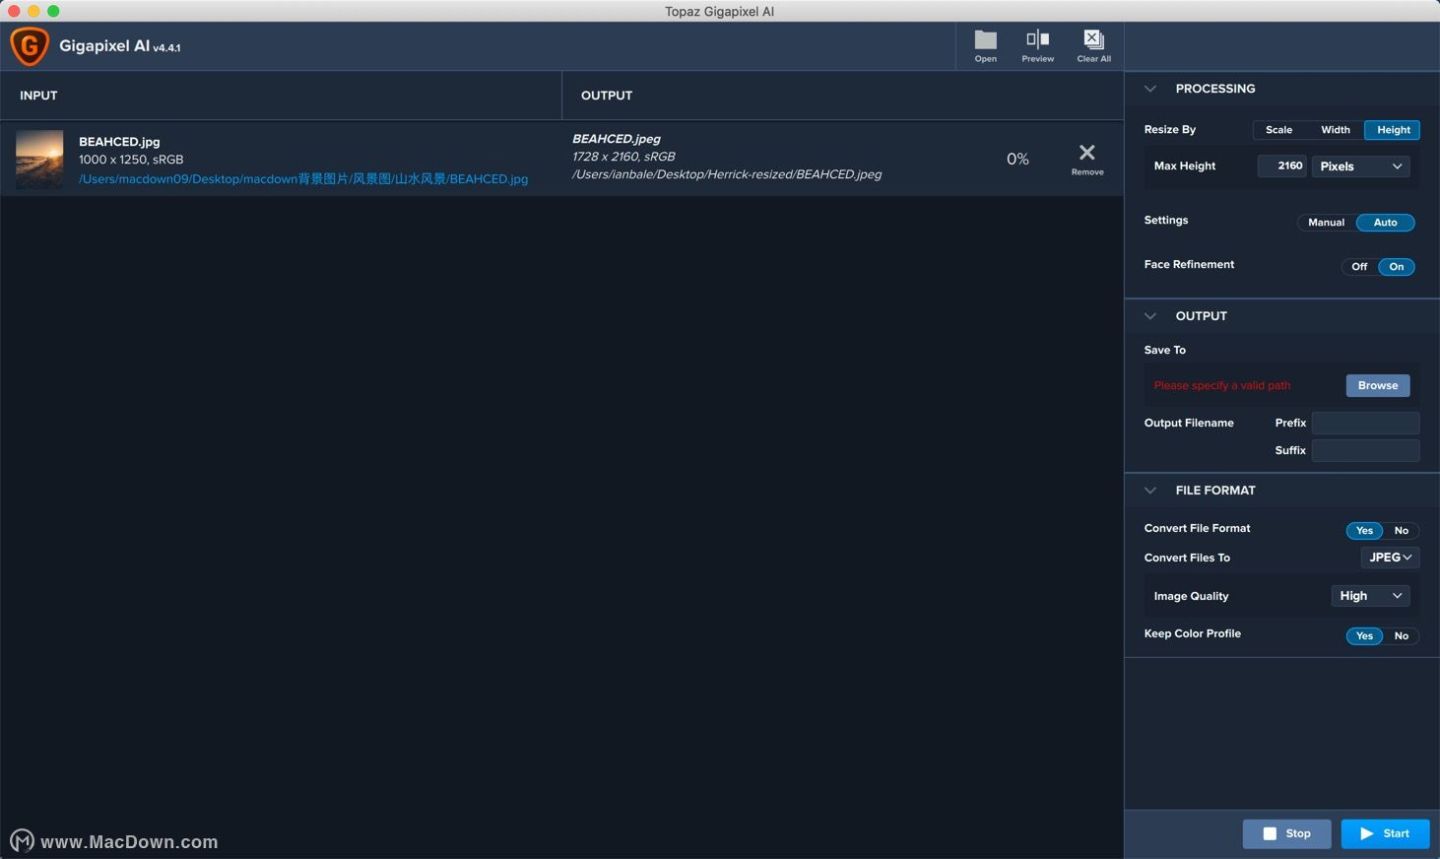Choose Resize By Width option
The width and height of the screenshot is (1440, 859).
1335,130
